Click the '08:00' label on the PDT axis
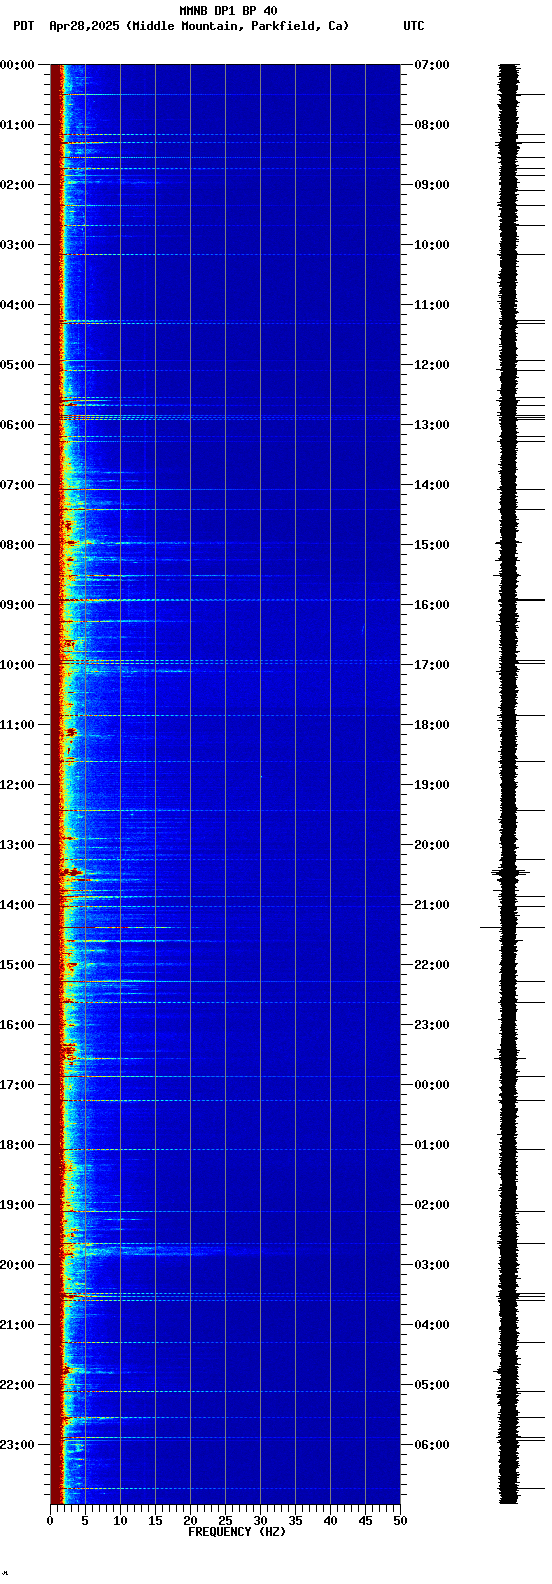Viewport: 552px width, 1584px height. [x=18, y=545]
